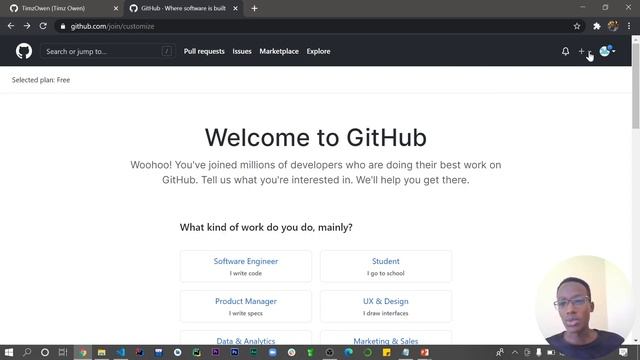Open Marketplace

coord(279,51)
